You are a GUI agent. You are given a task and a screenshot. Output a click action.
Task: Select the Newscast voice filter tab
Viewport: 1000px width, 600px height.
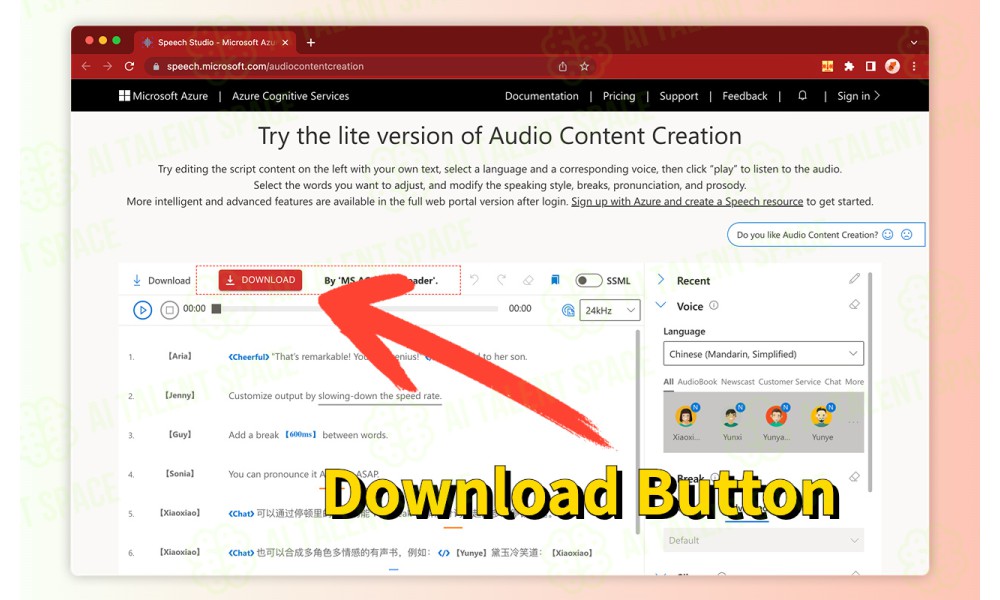(737, 382)
